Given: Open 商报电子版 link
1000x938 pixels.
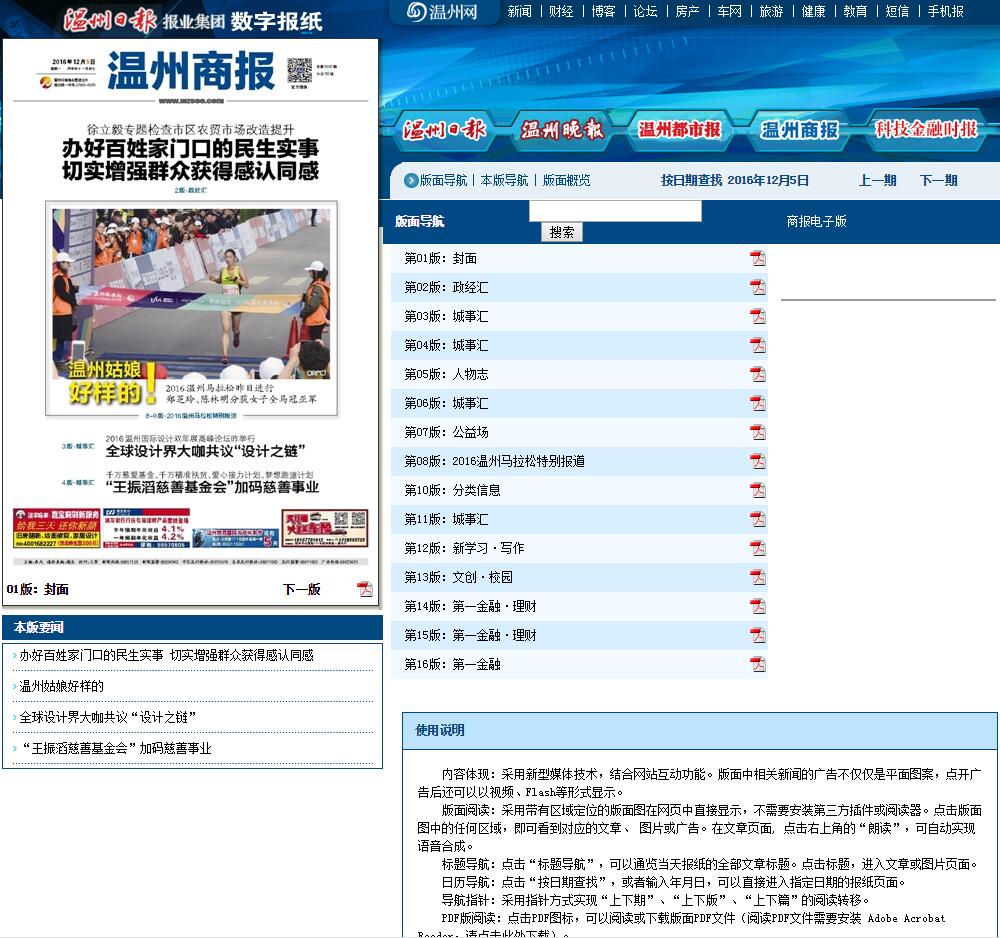Looking at the screenshot, I should click(x=816, y=221).
